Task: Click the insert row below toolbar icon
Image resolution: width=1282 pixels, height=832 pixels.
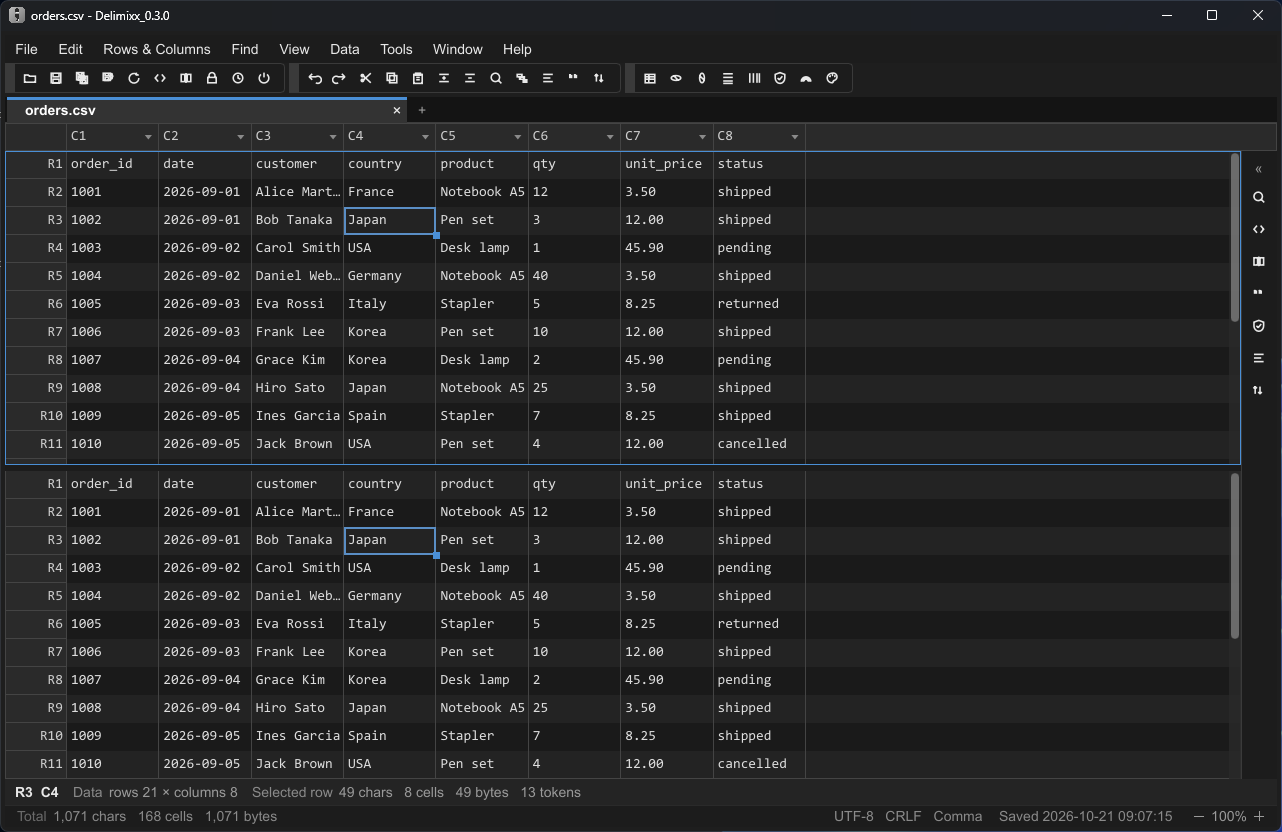Action: [x=470, y=78]
